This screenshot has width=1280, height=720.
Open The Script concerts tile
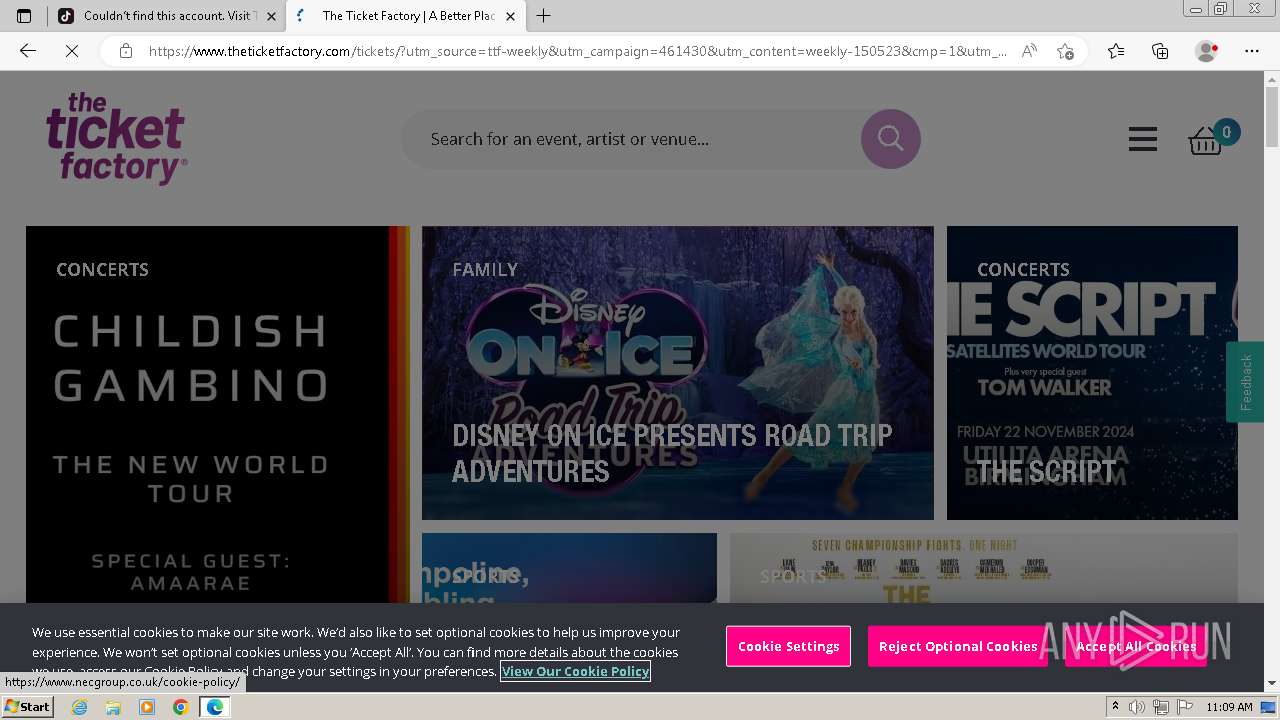(1092, 373)
